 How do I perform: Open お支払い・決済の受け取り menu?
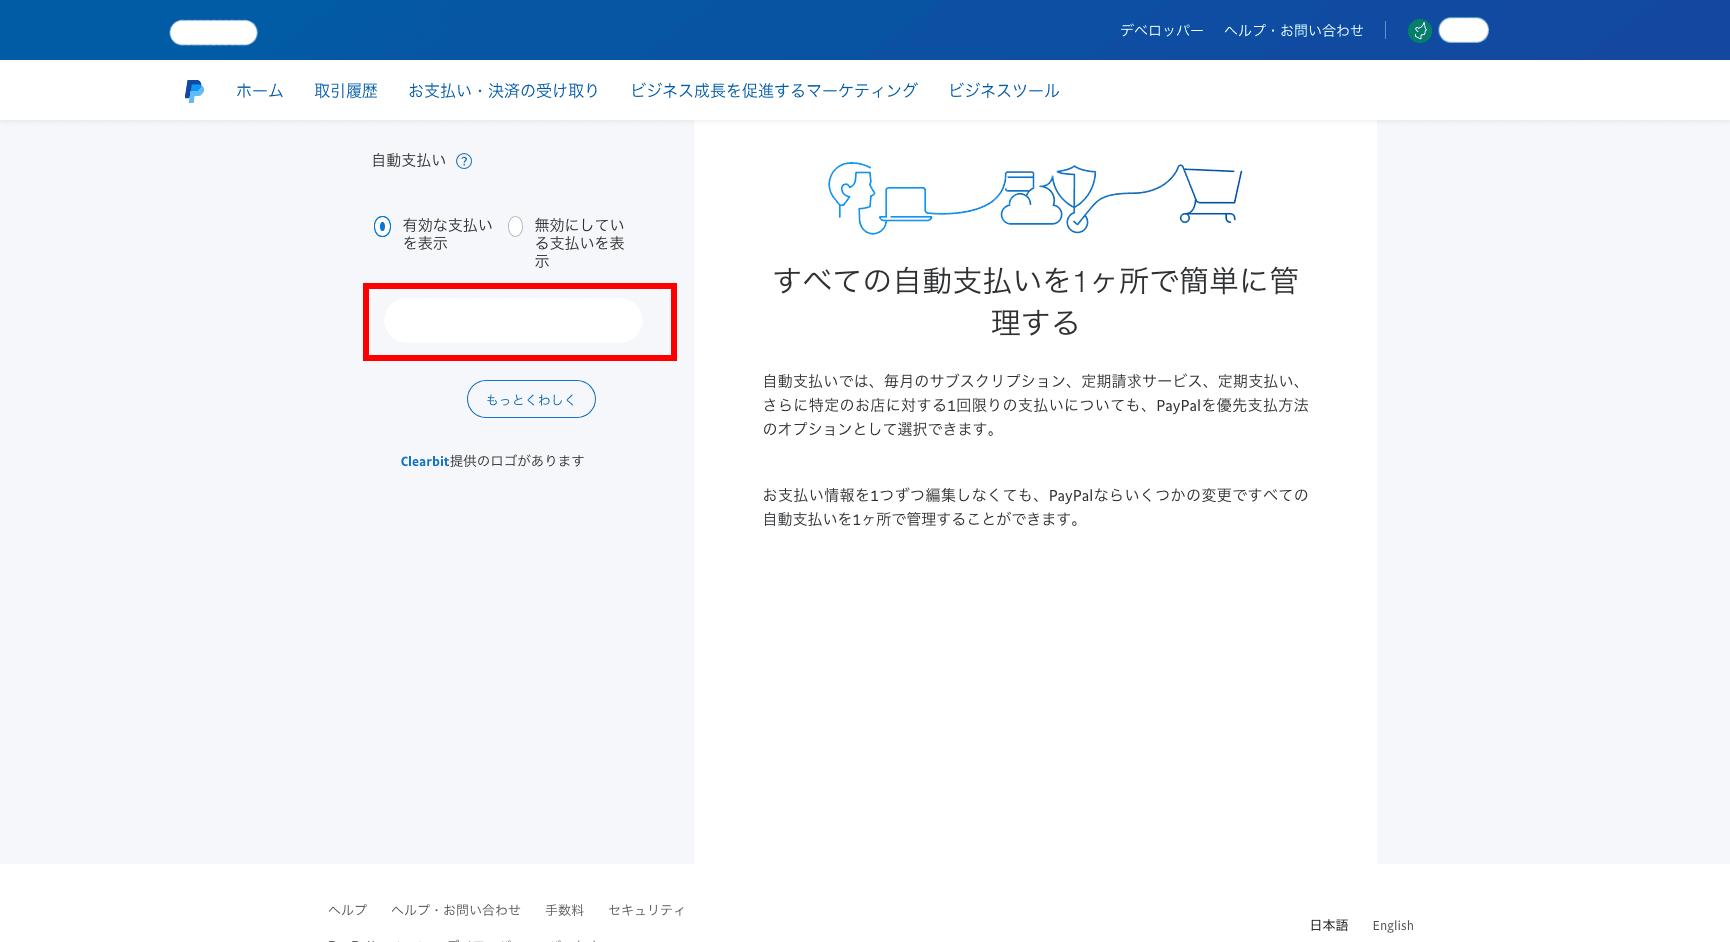(x=504, y=91)
